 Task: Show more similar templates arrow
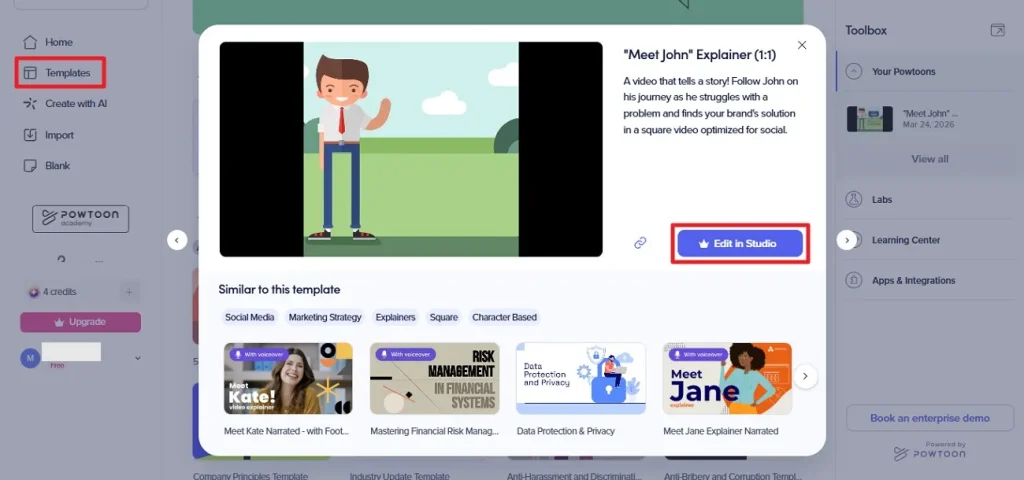point(805,376)
